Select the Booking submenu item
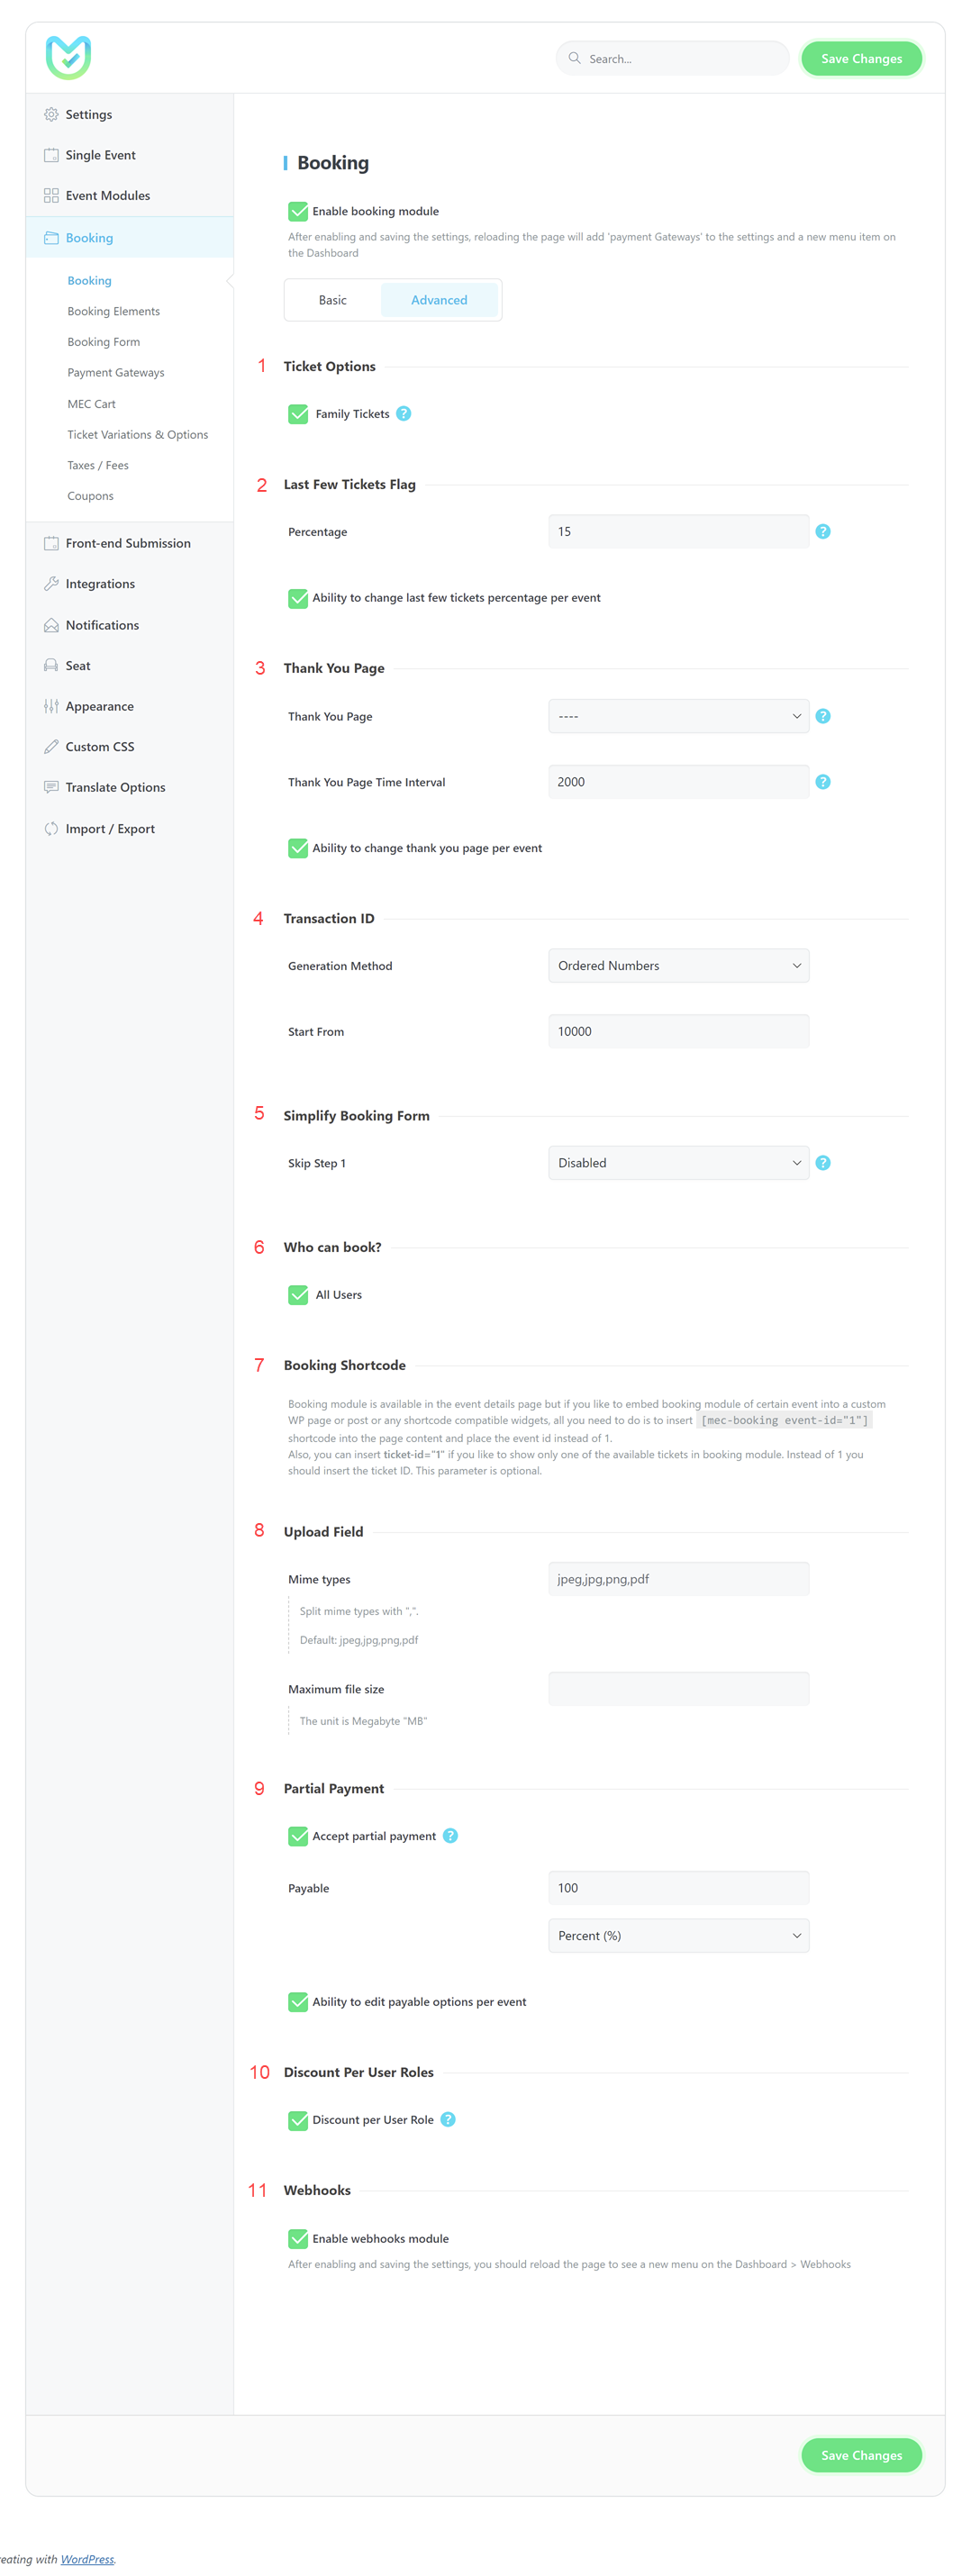 pos(90,281)
